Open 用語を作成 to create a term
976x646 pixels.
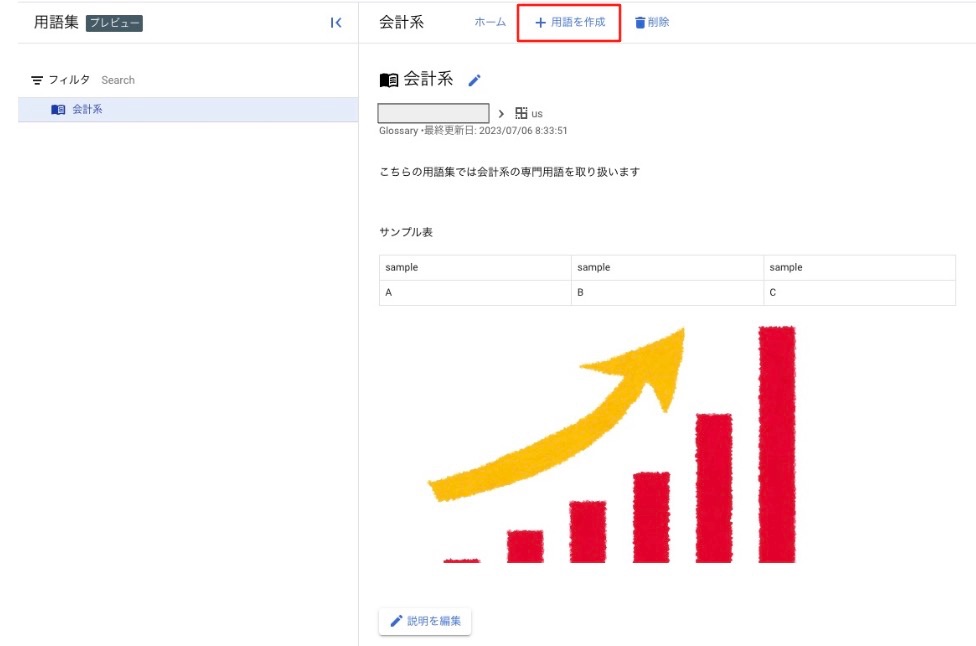tap(569, 23)
